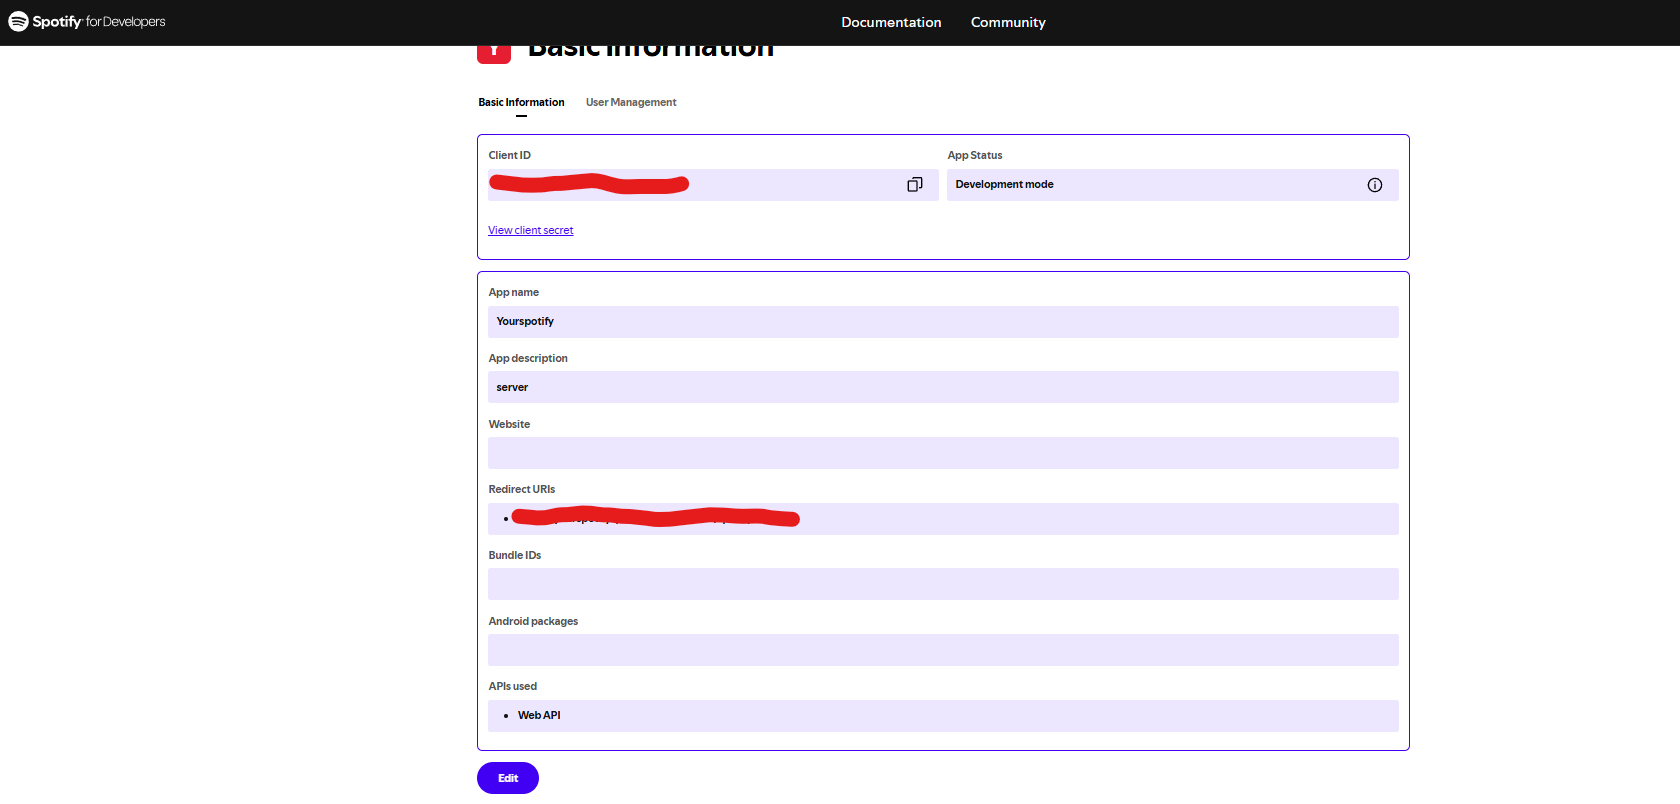Click the redacted Redirect URIs entry
The image size is (1680, 804).
point(655,518)
